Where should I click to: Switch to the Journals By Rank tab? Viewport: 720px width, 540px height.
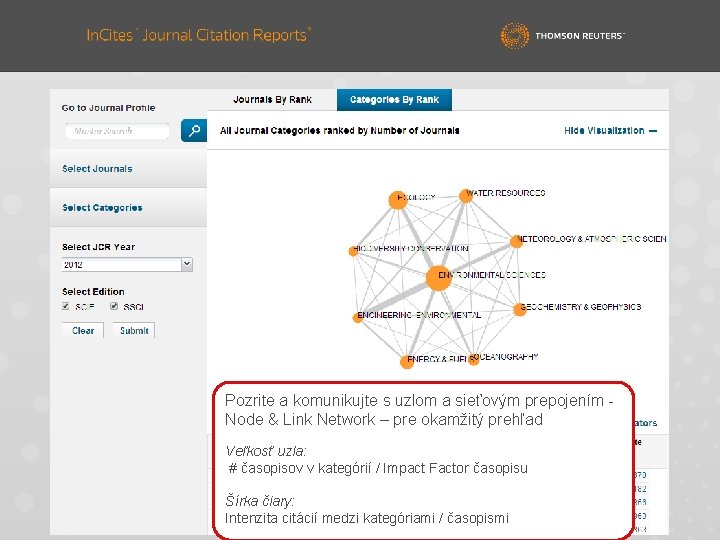click(272, 100)
